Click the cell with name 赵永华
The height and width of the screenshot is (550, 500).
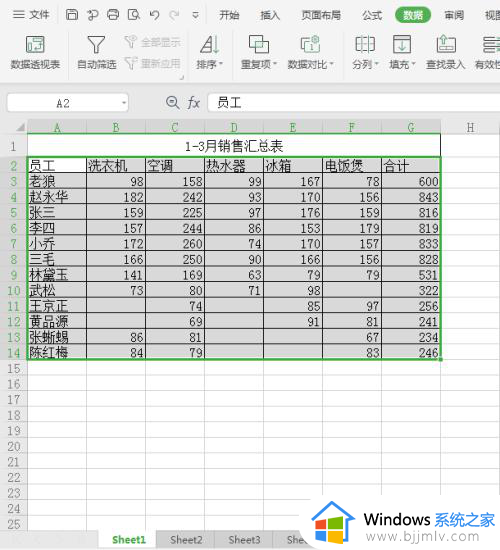click(57, 196)
